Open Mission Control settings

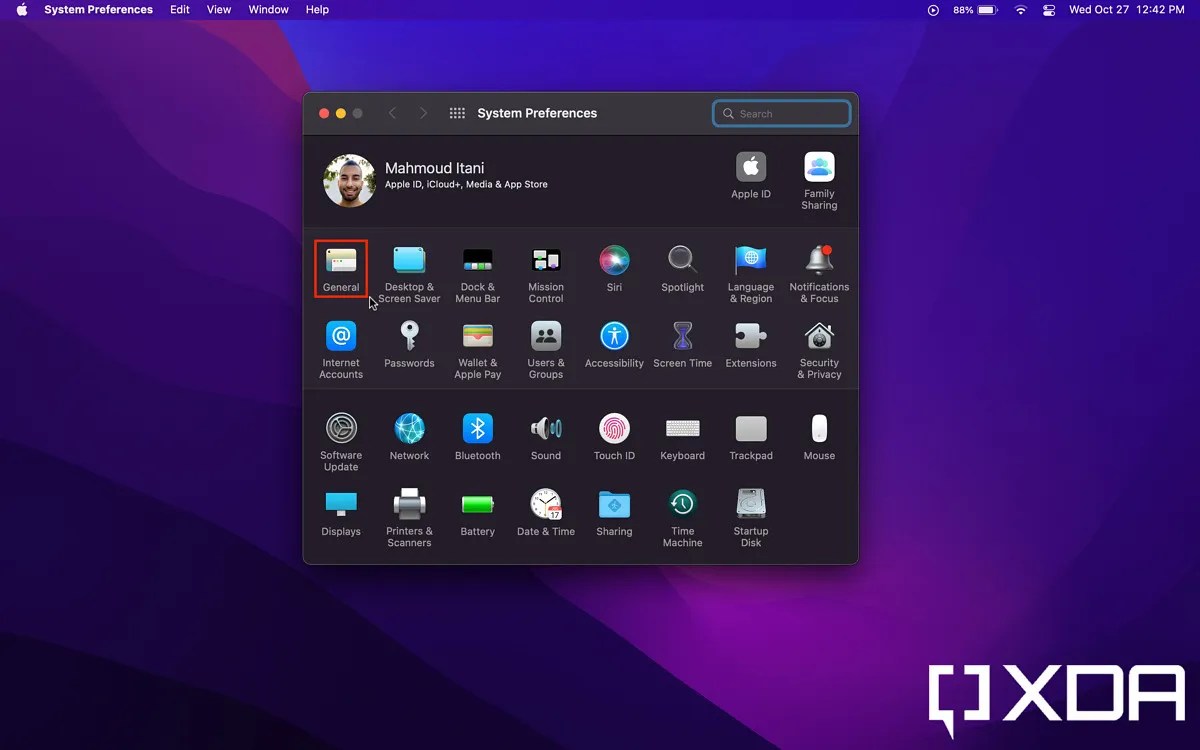pyautogui.click(x=545, y=265)
